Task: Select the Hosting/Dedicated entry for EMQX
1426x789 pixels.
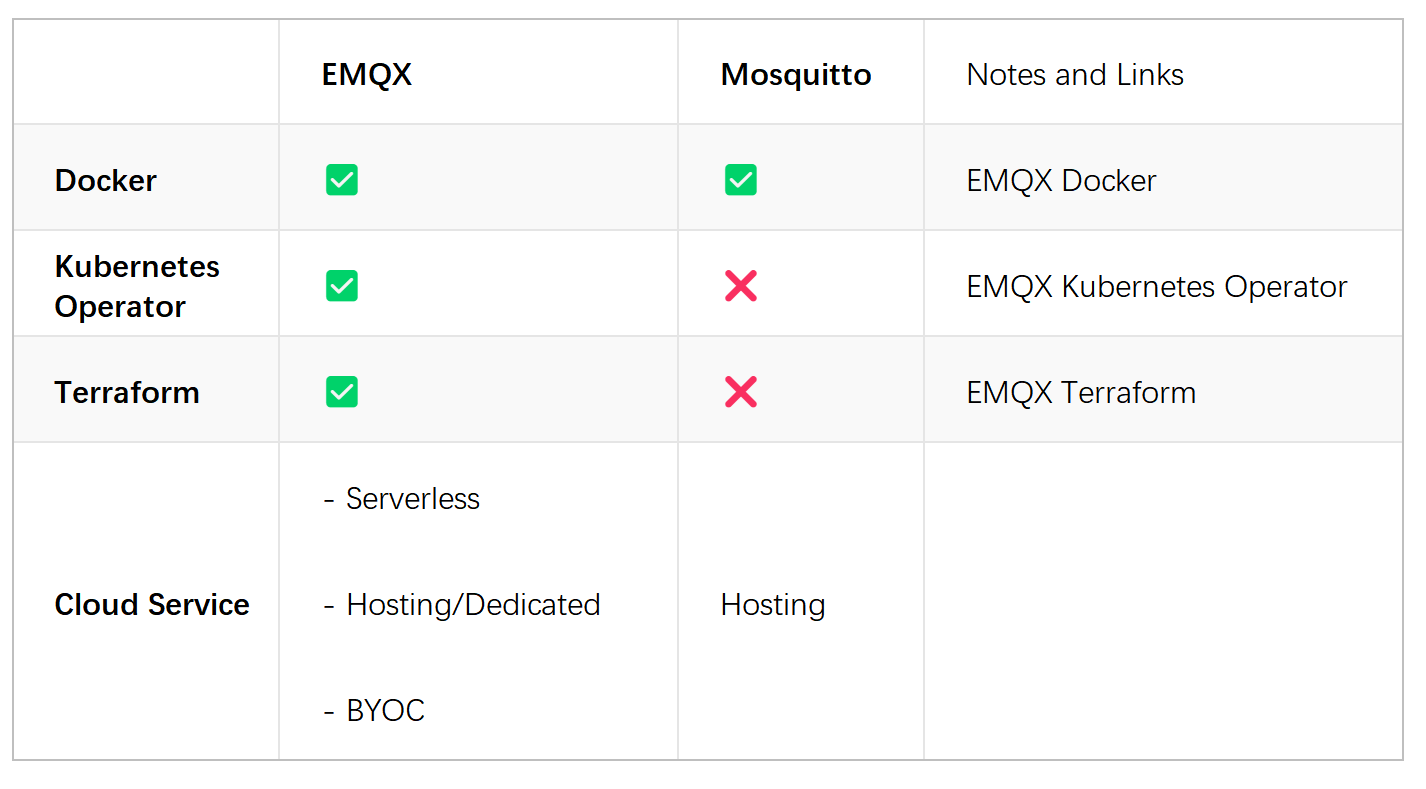Action: [472, 605]
